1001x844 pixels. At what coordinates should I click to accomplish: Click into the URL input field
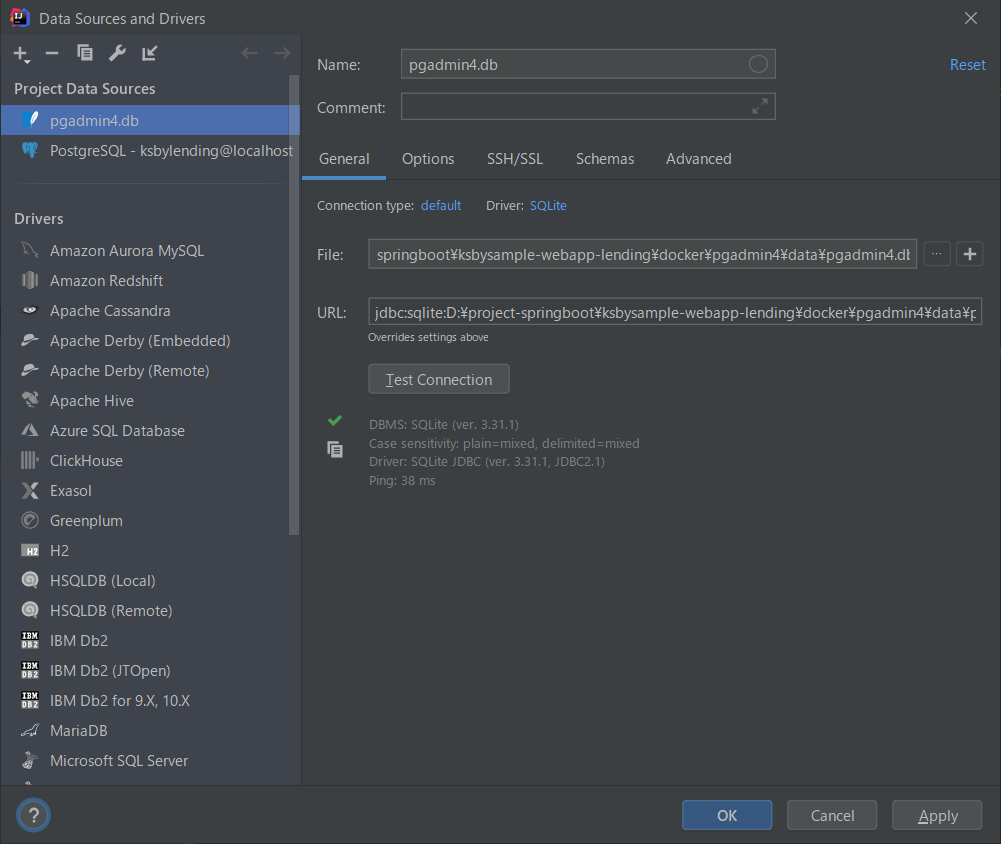[675, 312]
